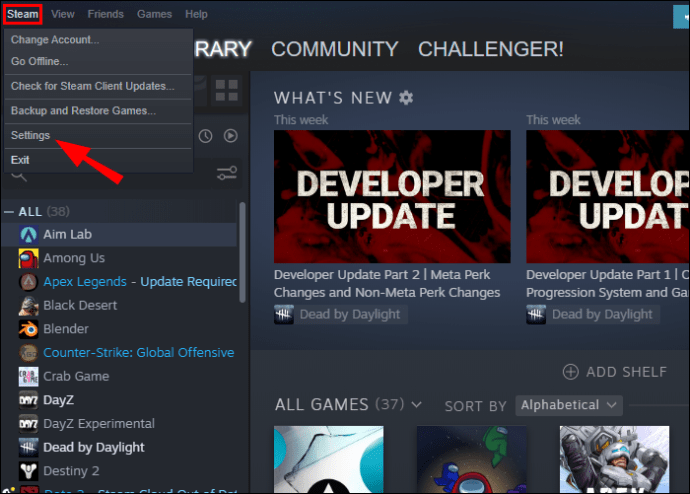Click the Among Us icon in list
The width and height of the screenshot is (690, 494).
point(28,258)
